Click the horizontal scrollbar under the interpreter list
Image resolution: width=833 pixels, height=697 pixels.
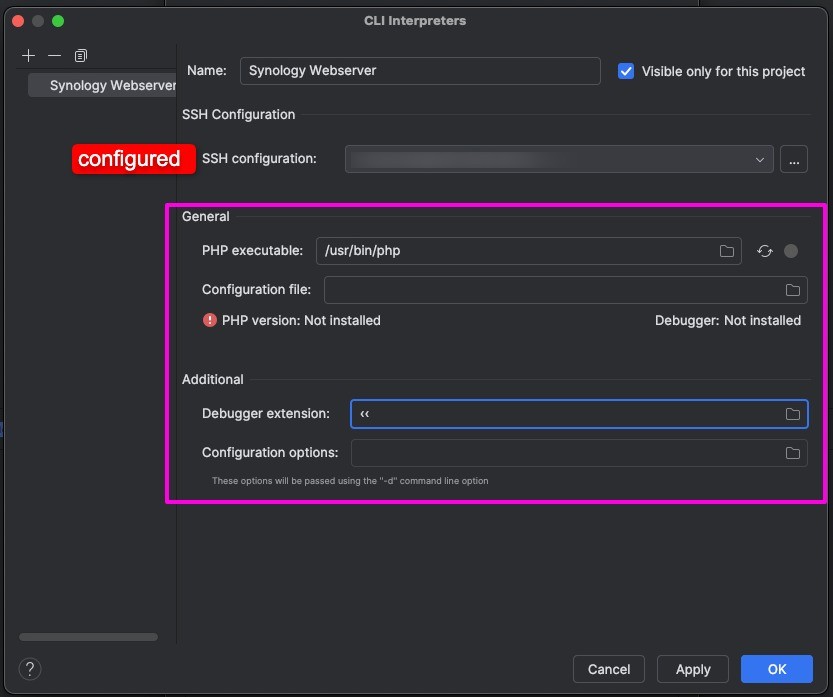point(88,637)
